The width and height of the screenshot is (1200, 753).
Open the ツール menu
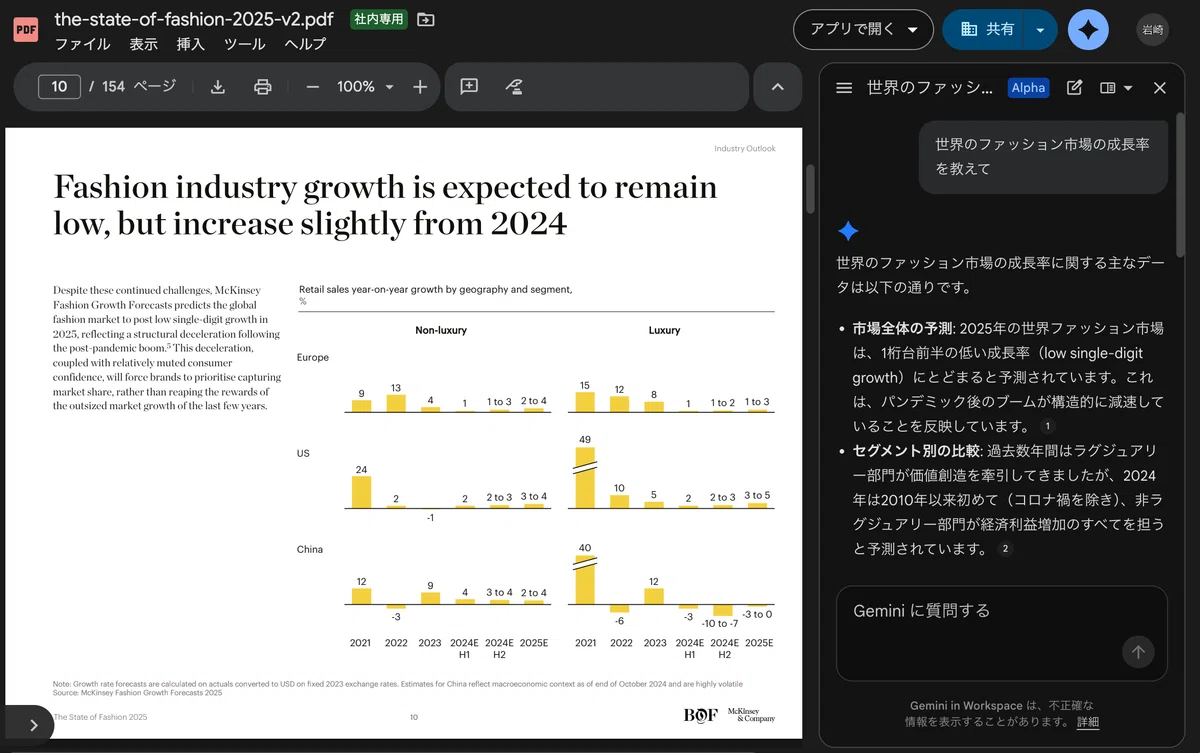pos(244,44)
